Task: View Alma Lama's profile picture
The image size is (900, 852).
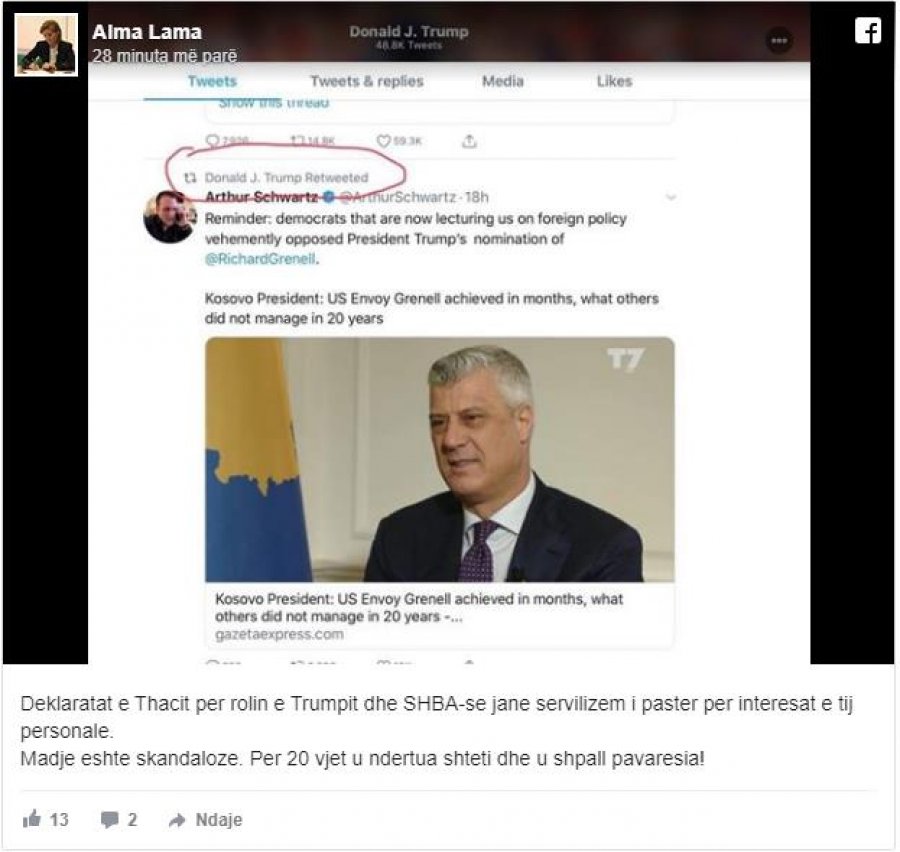Action: click(46, 45)
